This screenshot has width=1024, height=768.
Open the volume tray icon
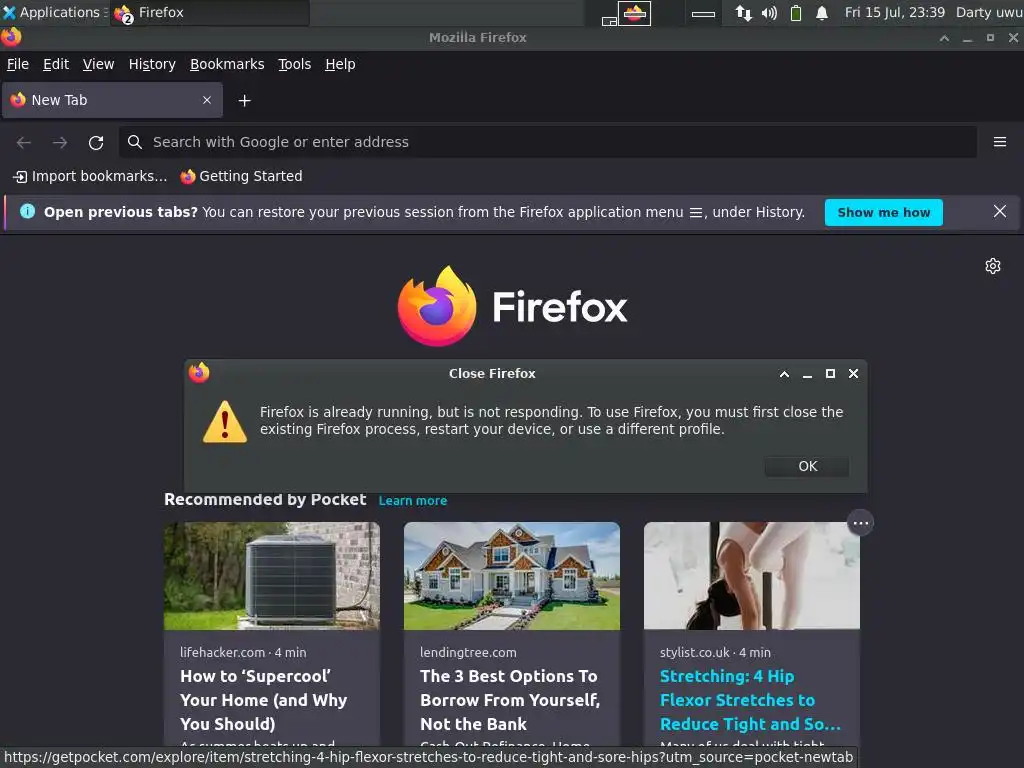pyautogui.click(x=769, y=12)
